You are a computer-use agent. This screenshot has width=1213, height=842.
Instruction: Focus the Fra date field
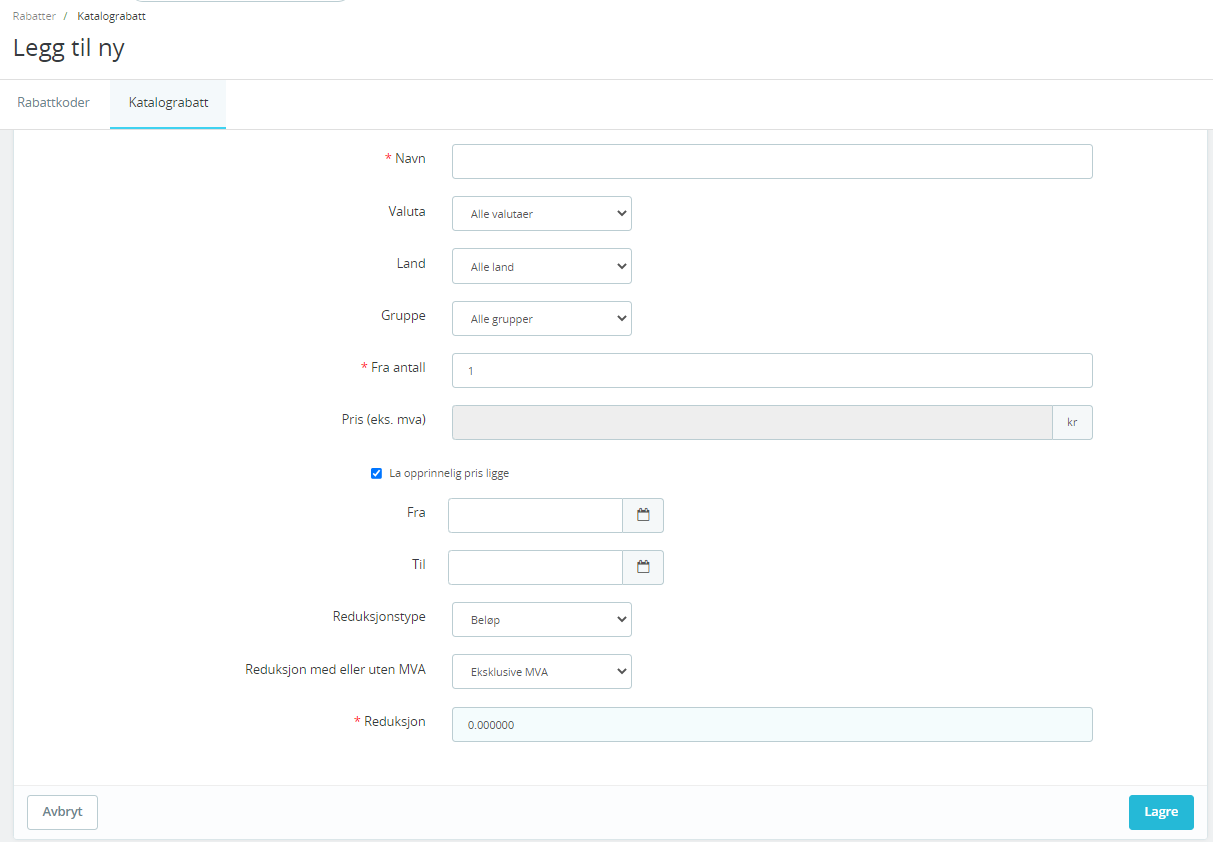click(x=536, y=515)
